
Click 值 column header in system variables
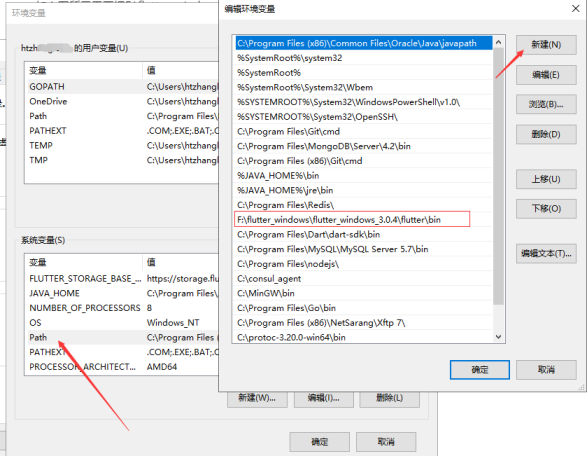click(180, 262)
